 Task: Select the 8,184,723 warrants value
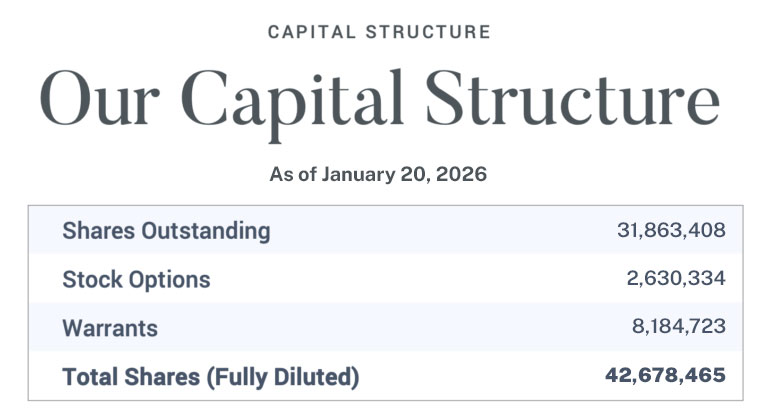pyautogui.click(x=676, y=327)
